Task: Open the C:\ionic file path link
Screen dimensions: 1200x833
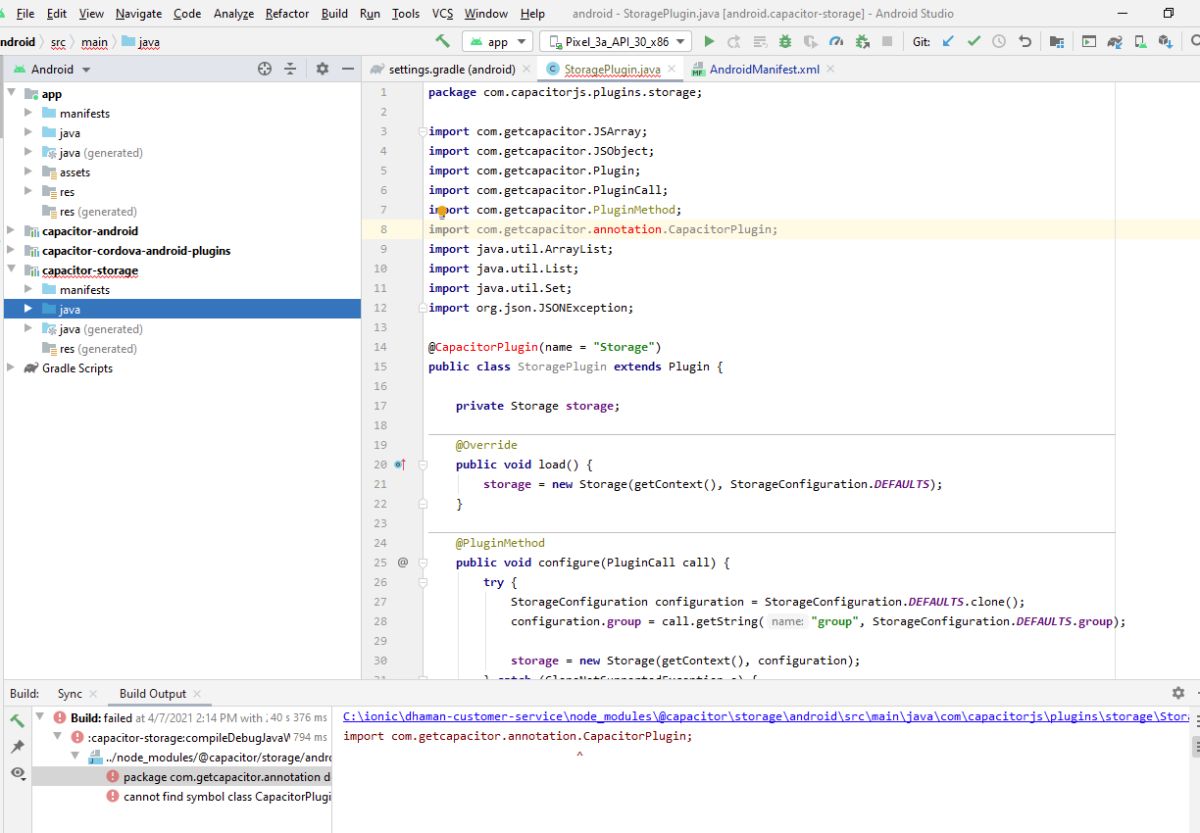Action: [766, 717]
